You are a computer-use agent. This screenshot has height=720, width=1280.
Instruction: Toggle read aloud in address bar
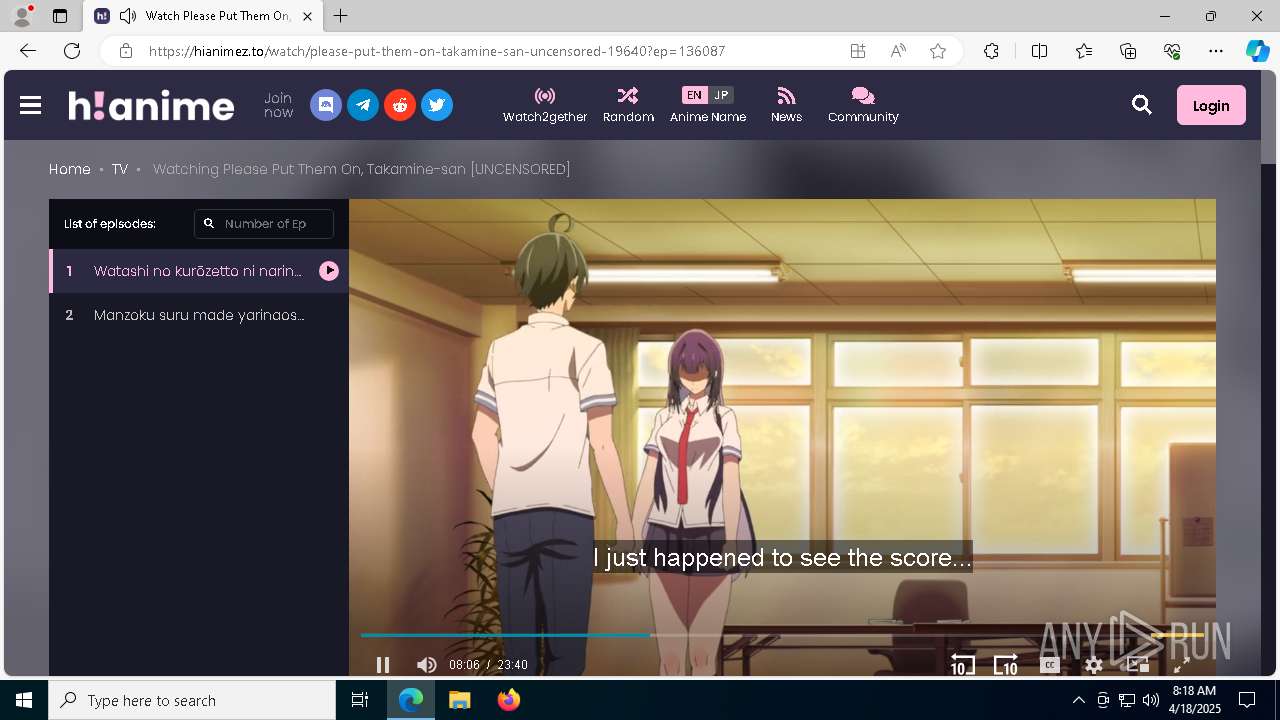[x=898, y=51]
